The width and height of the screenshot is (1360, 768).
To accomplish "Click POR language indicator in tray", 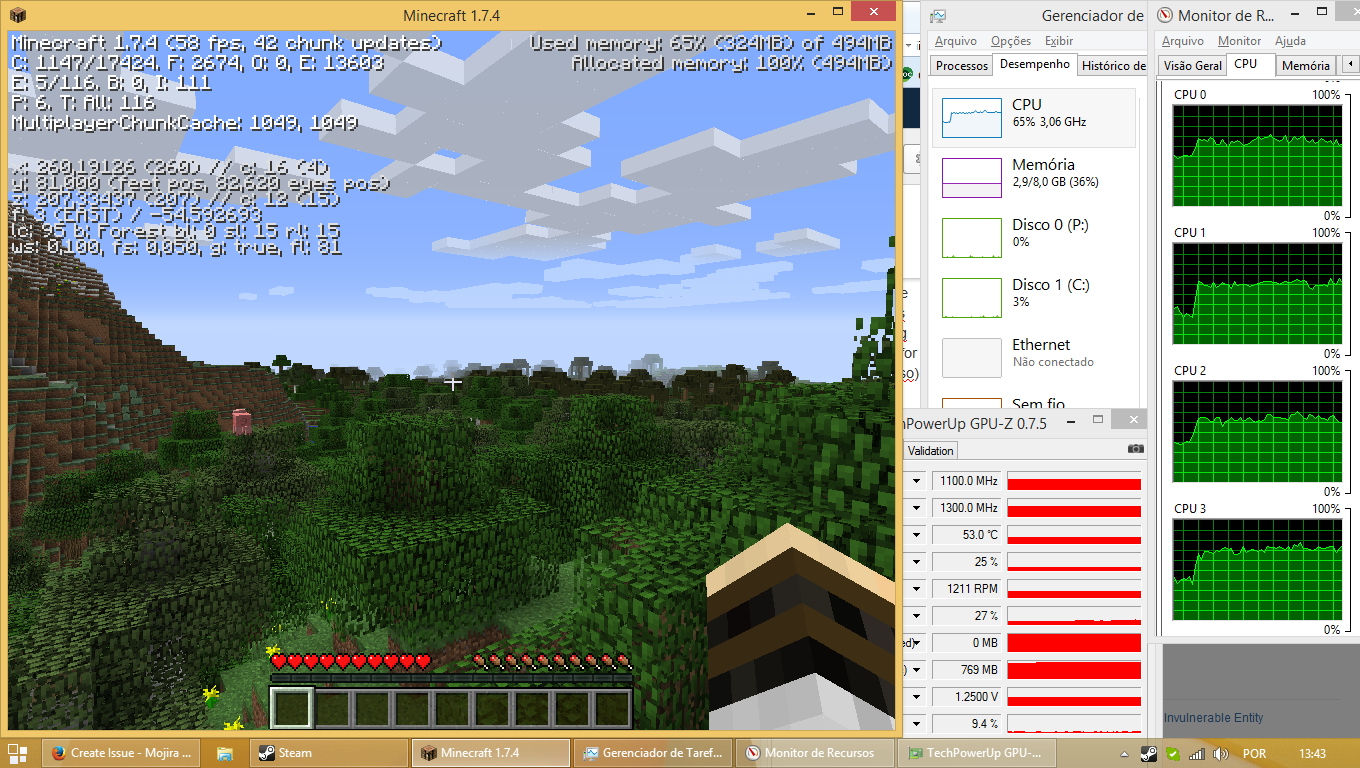I will tap(1254, 754).
